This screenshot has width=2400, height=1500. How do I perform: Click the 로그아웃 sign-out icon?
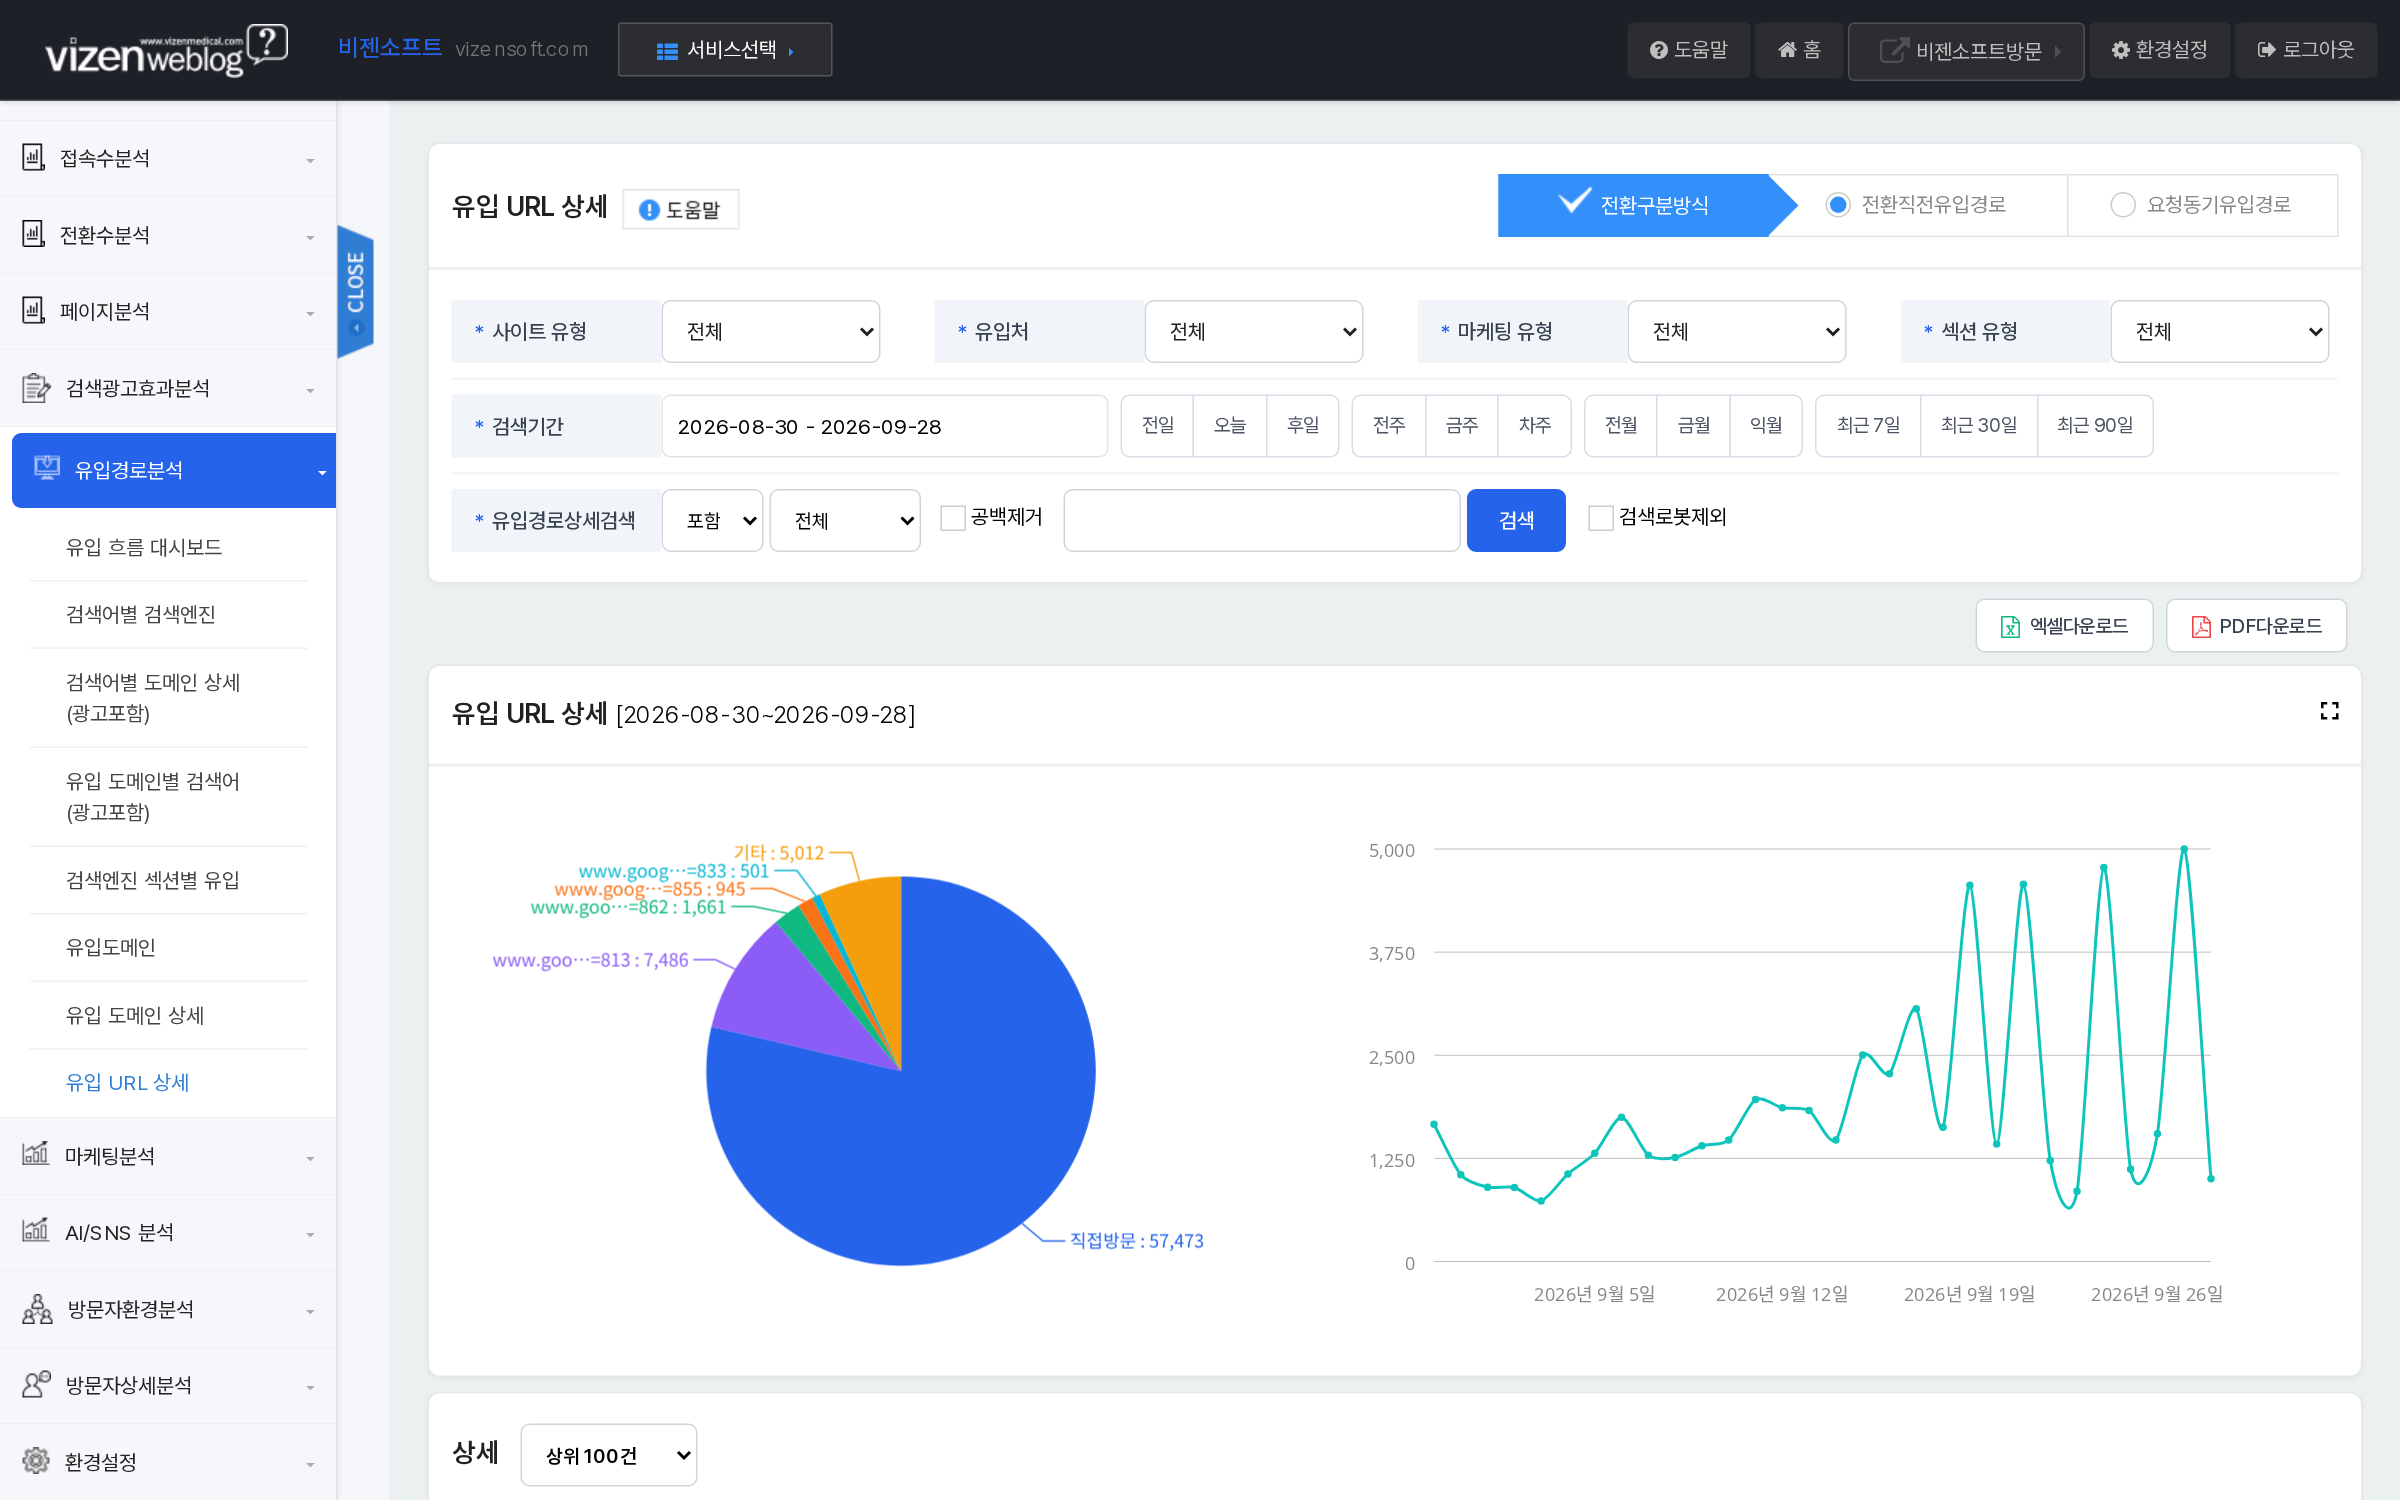[x=2267, y=50]
